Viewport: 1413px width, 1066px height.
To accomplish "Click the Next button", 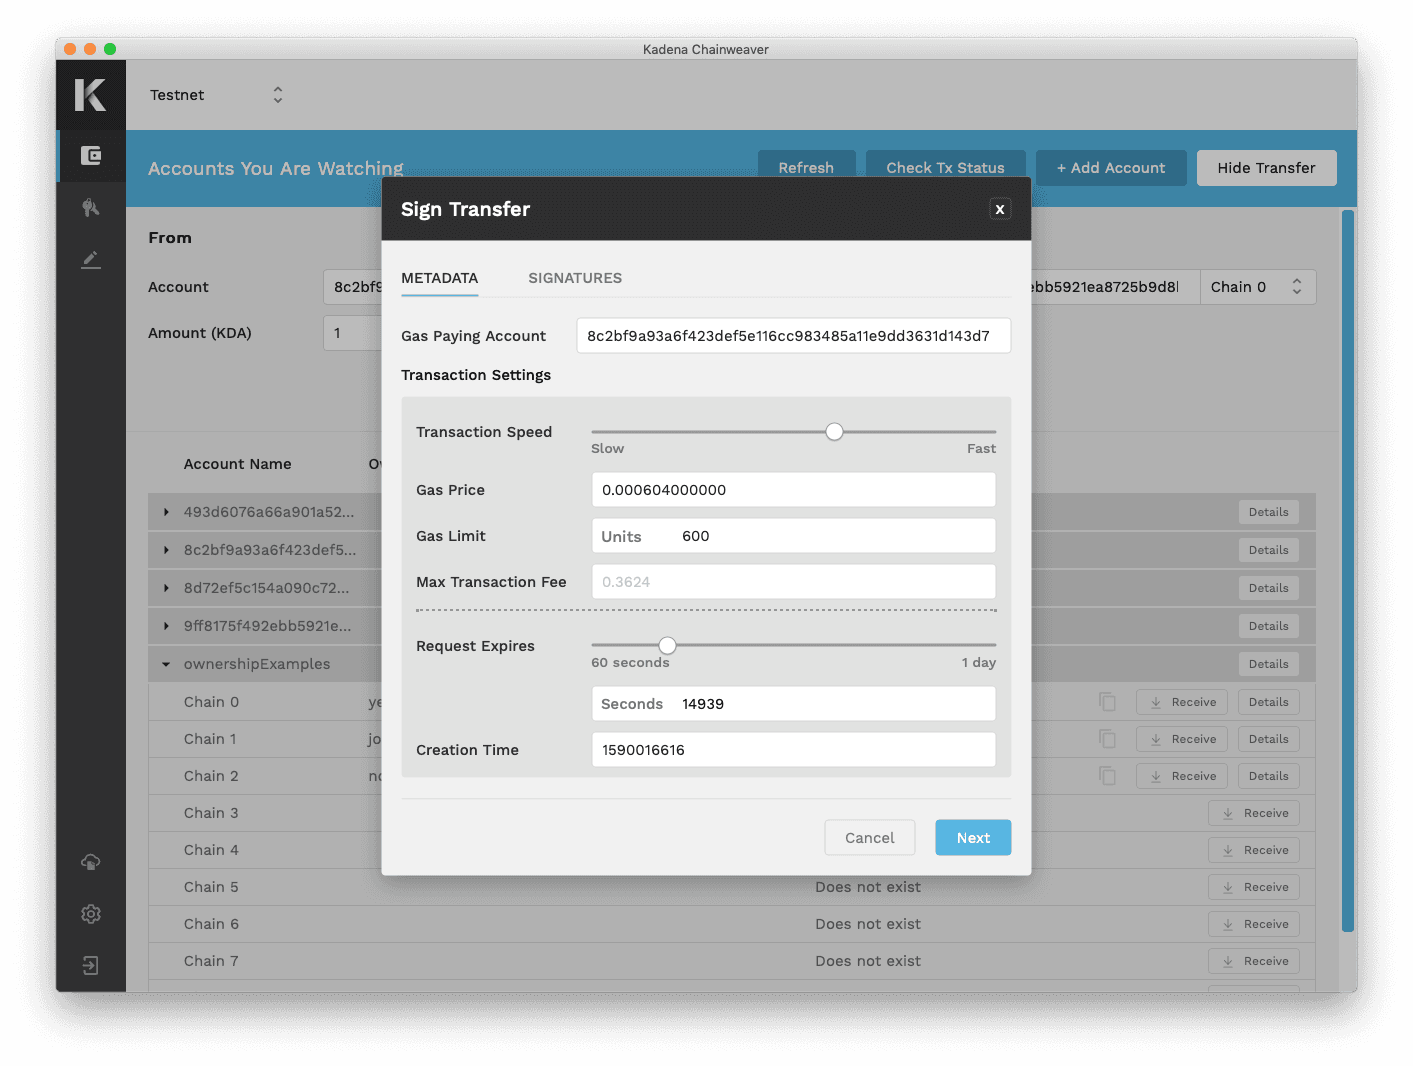I will click(x=973, y=838).
